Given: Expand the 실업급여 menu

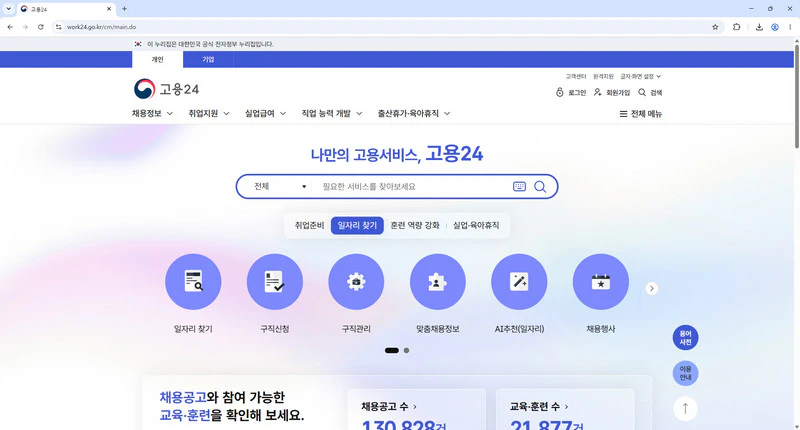Looking at the screenshot, I should pyautogui.click(x=265, y=113).
